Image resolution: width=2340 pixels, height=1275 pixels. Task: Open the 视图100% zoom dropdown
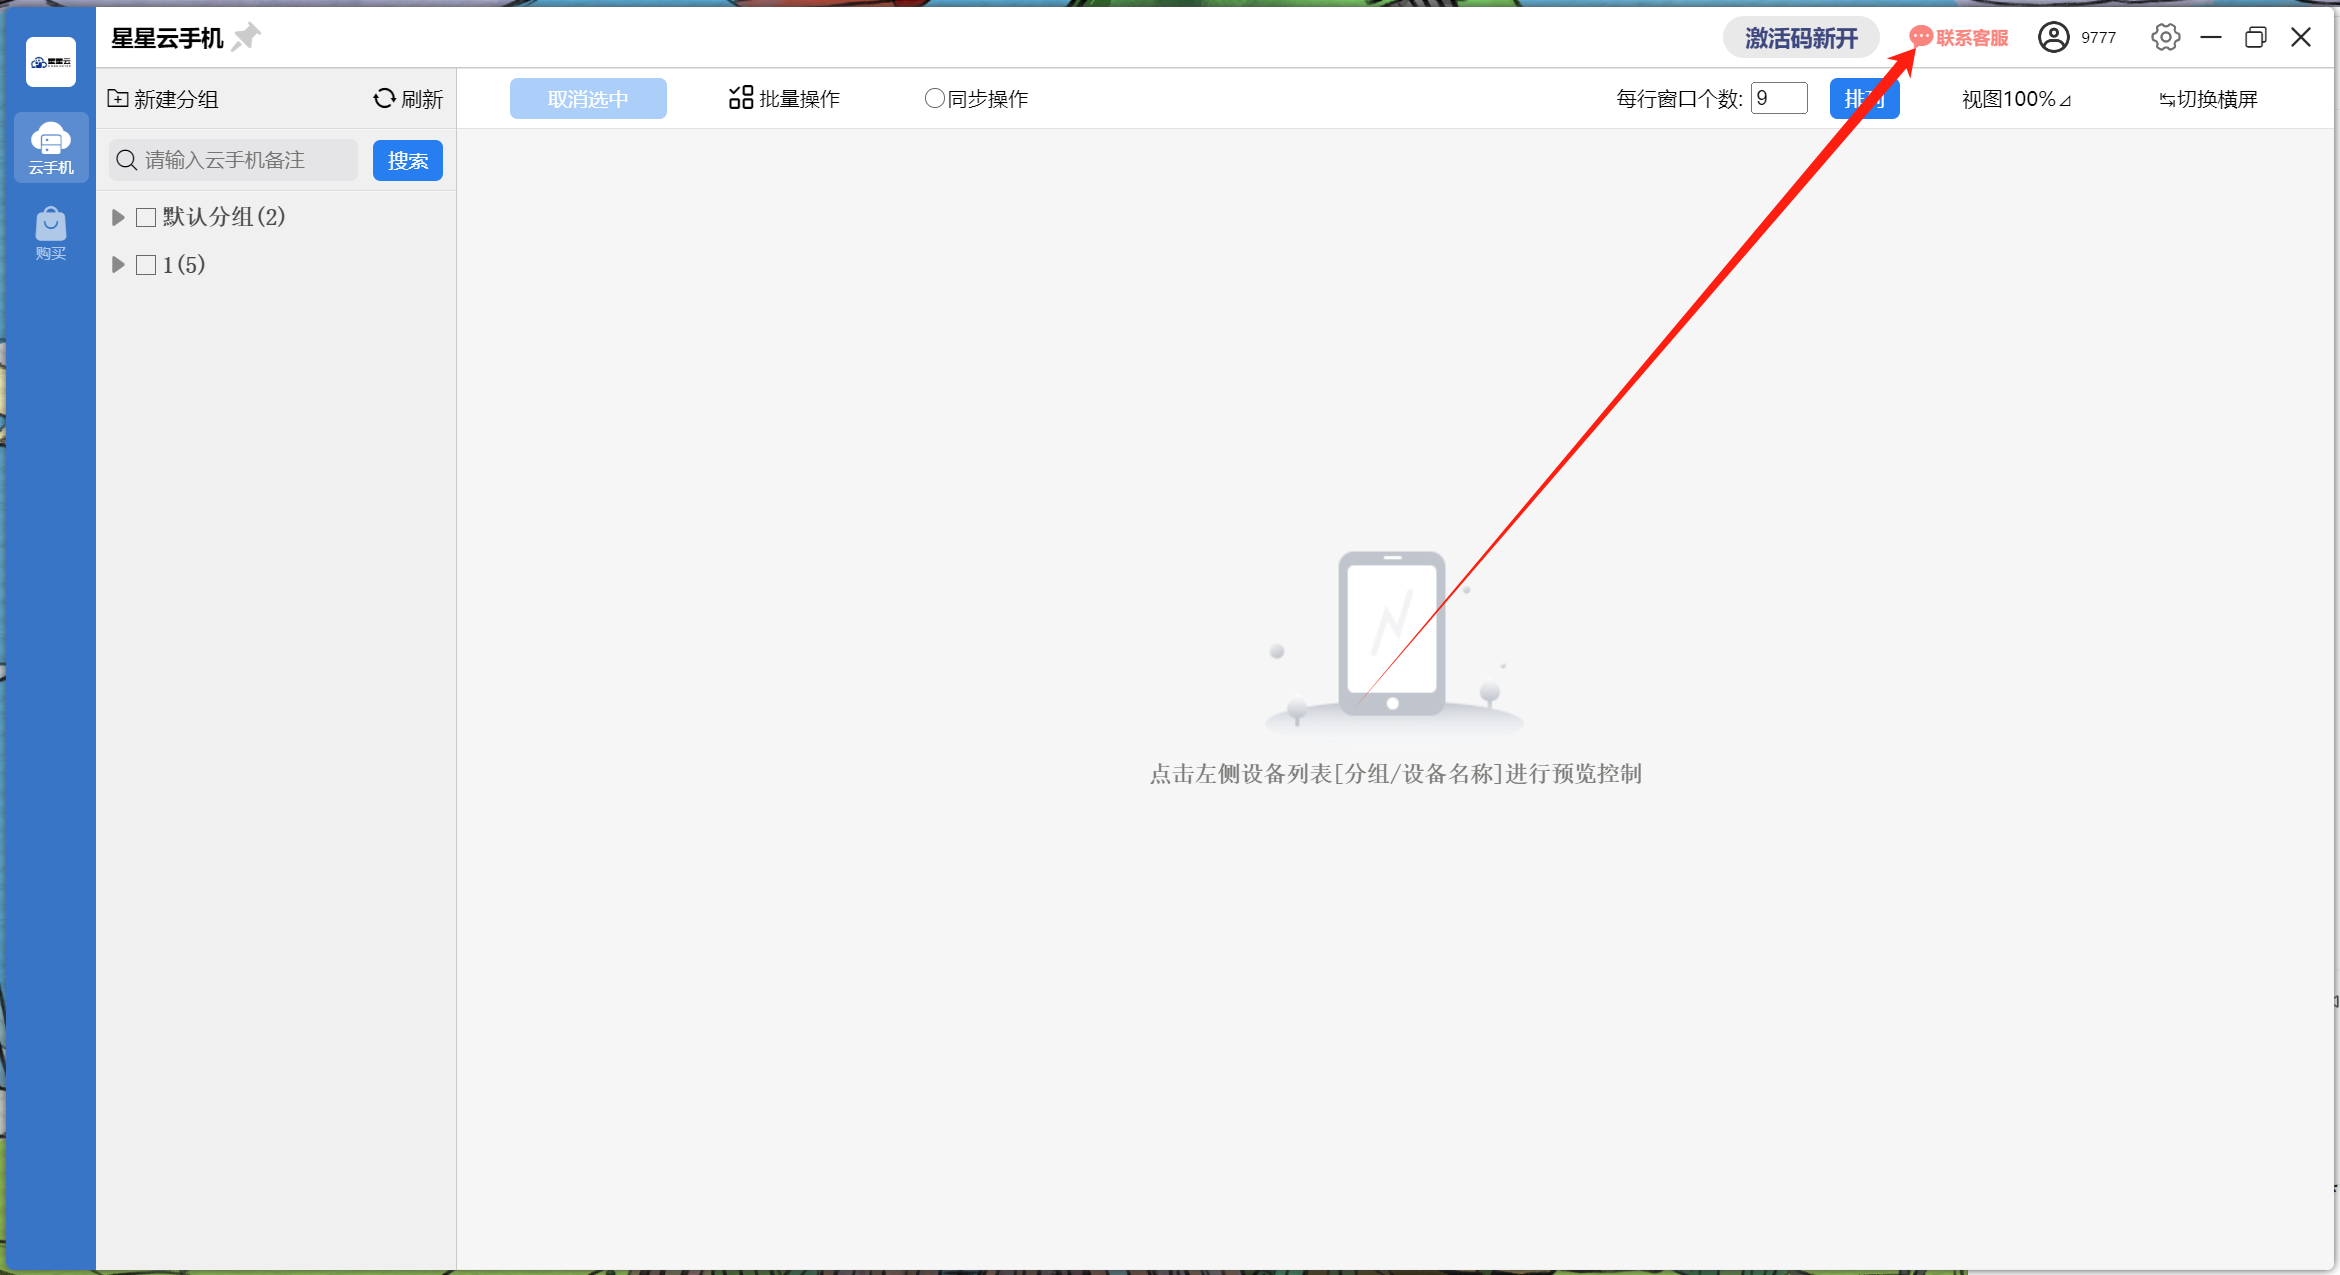(x=2015, y=99)
